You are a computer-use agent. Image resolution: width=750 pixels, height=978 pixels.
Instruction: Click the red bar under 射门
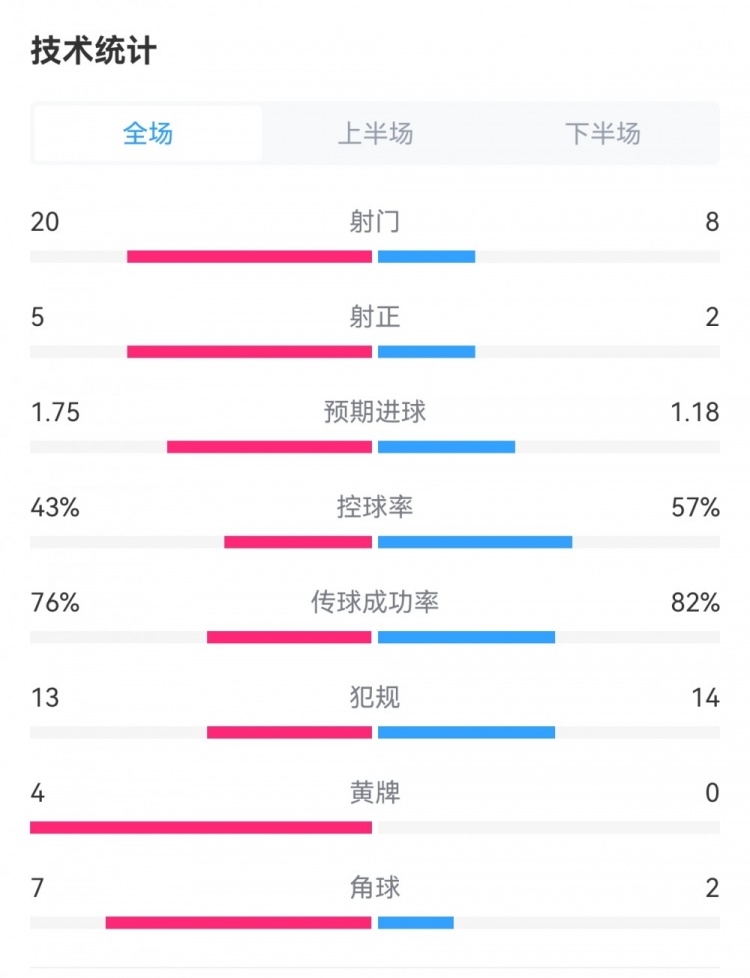[249, 257]
